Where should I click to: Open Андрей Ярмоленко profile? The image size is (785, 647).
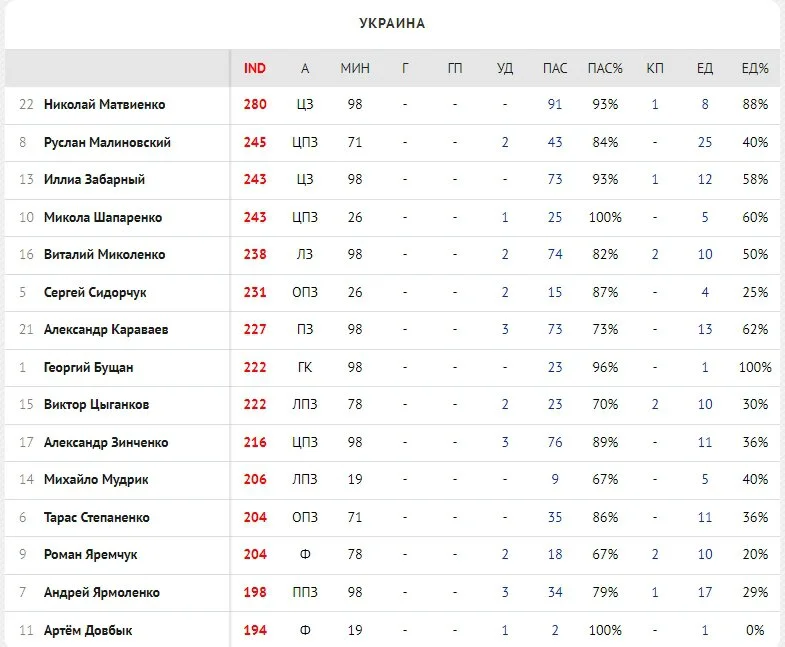(x=101, y=592)
